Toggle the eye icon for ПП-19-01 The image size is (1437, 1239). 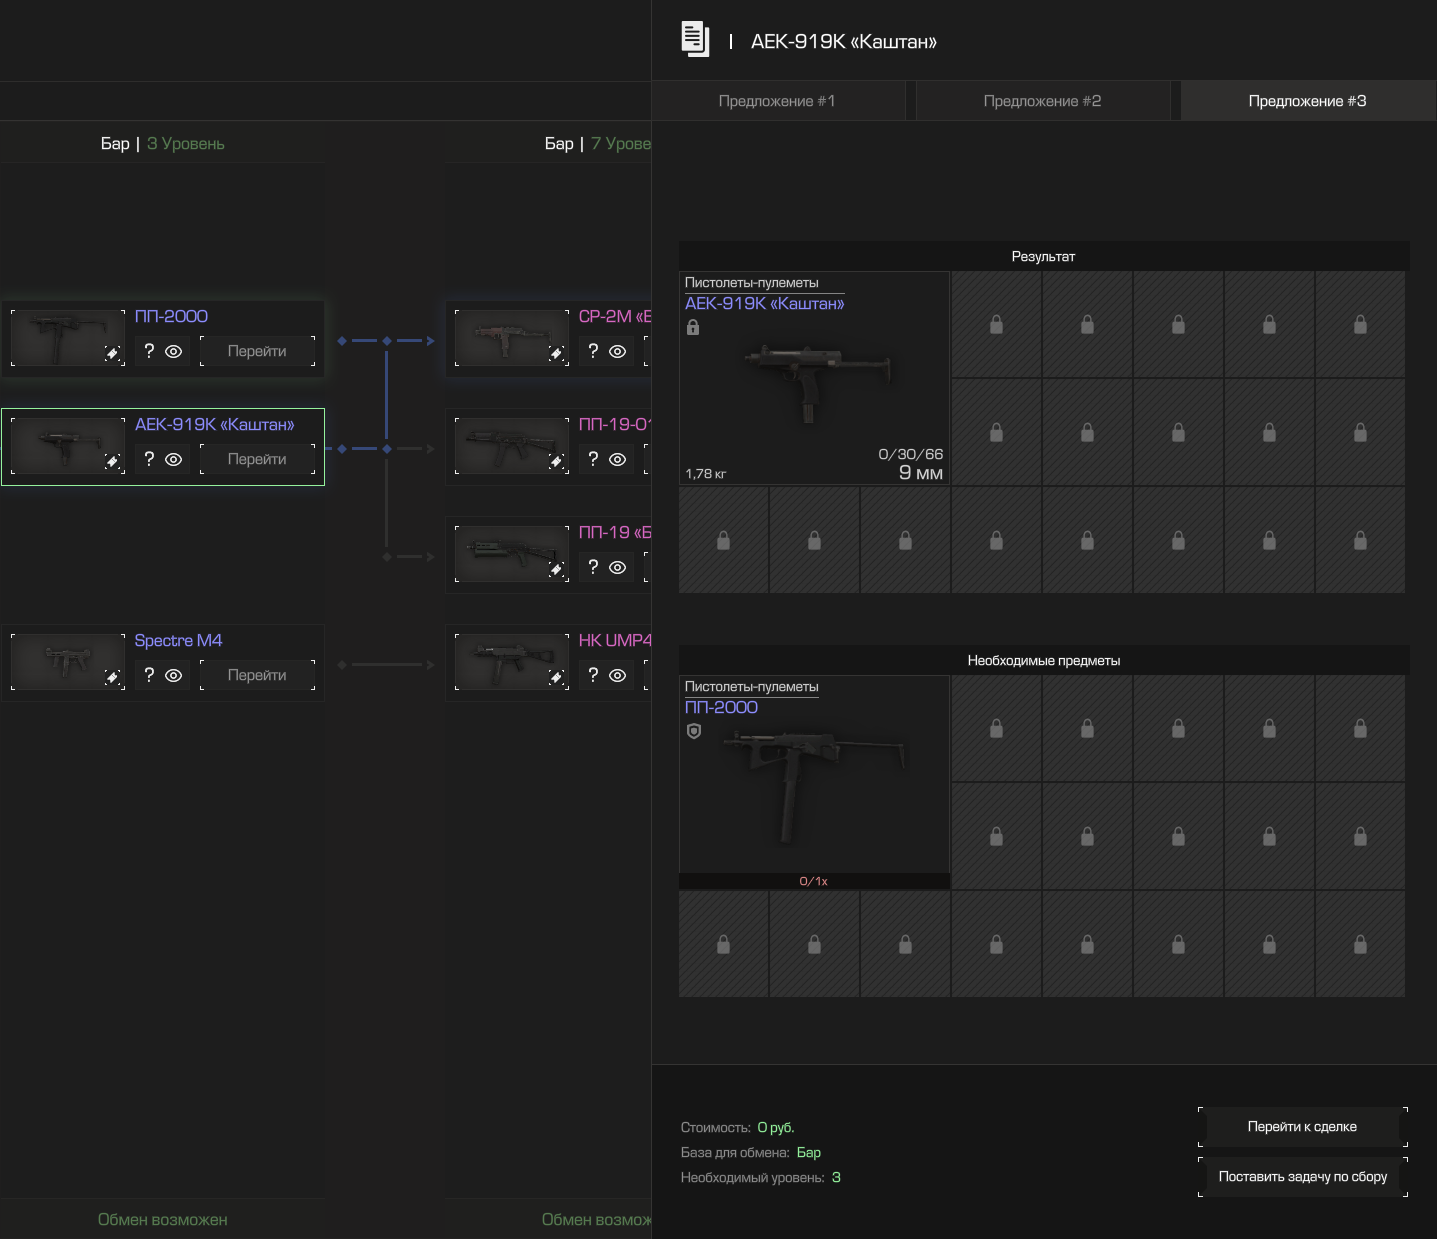pyautogui.click(x=617, y=459)
